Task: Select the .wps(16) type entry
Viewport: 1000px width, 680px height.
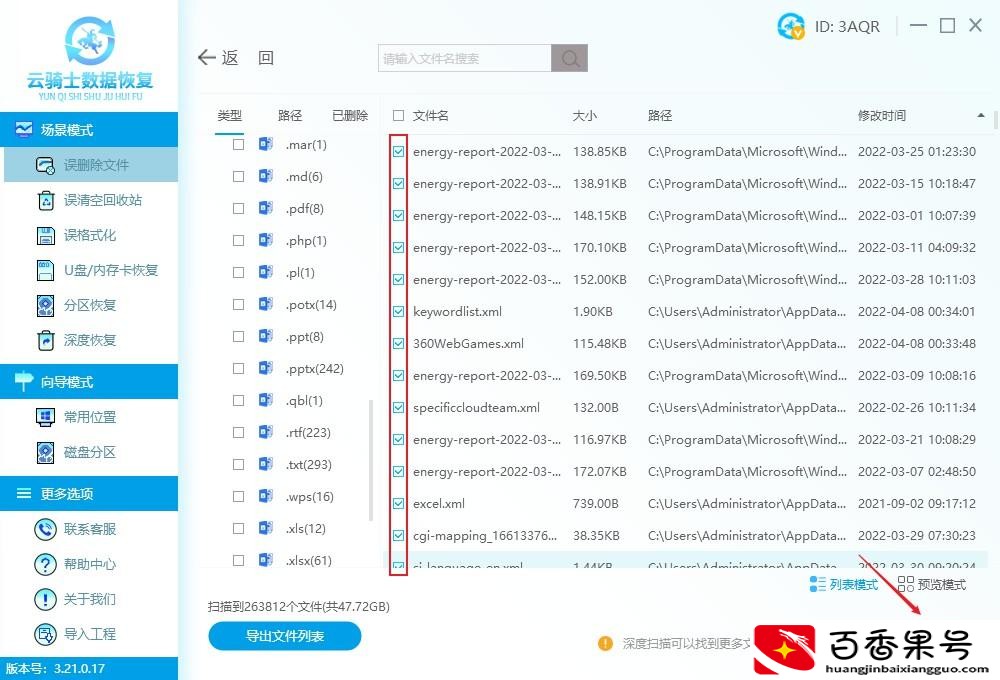Action: click(x=309, y=496)
